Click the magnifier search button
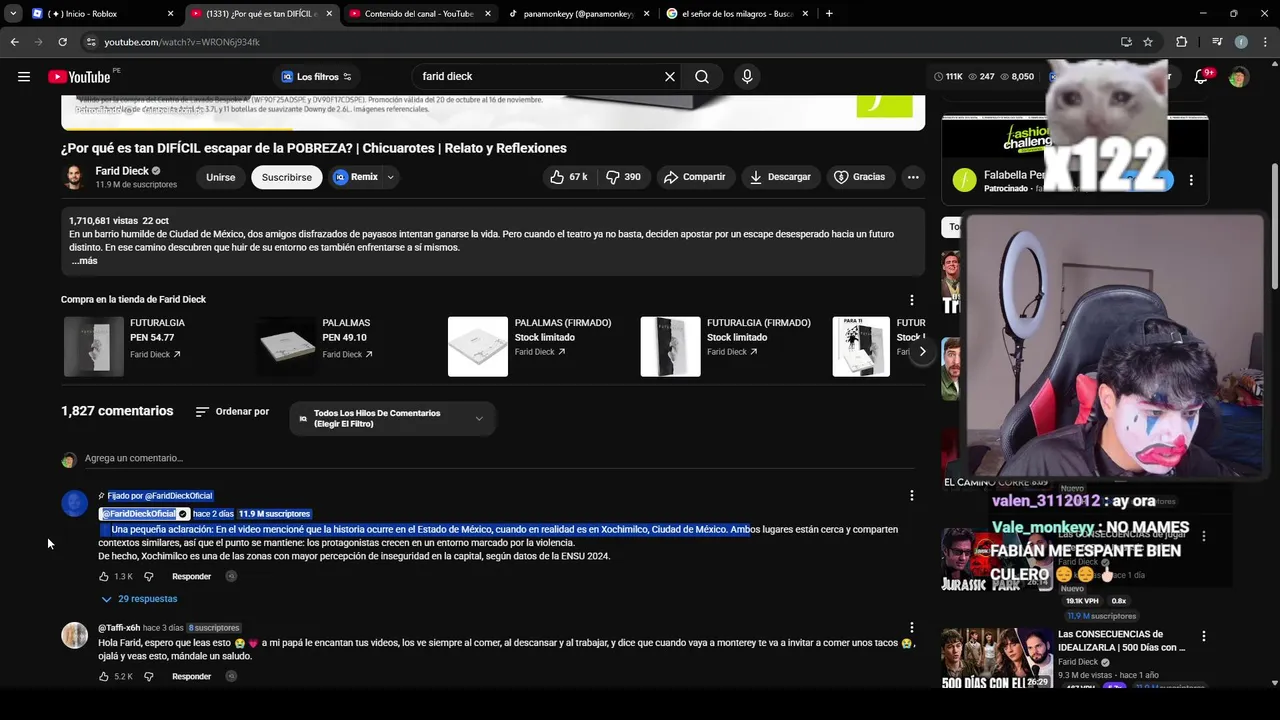1280x720 pixels. point(702,77)
